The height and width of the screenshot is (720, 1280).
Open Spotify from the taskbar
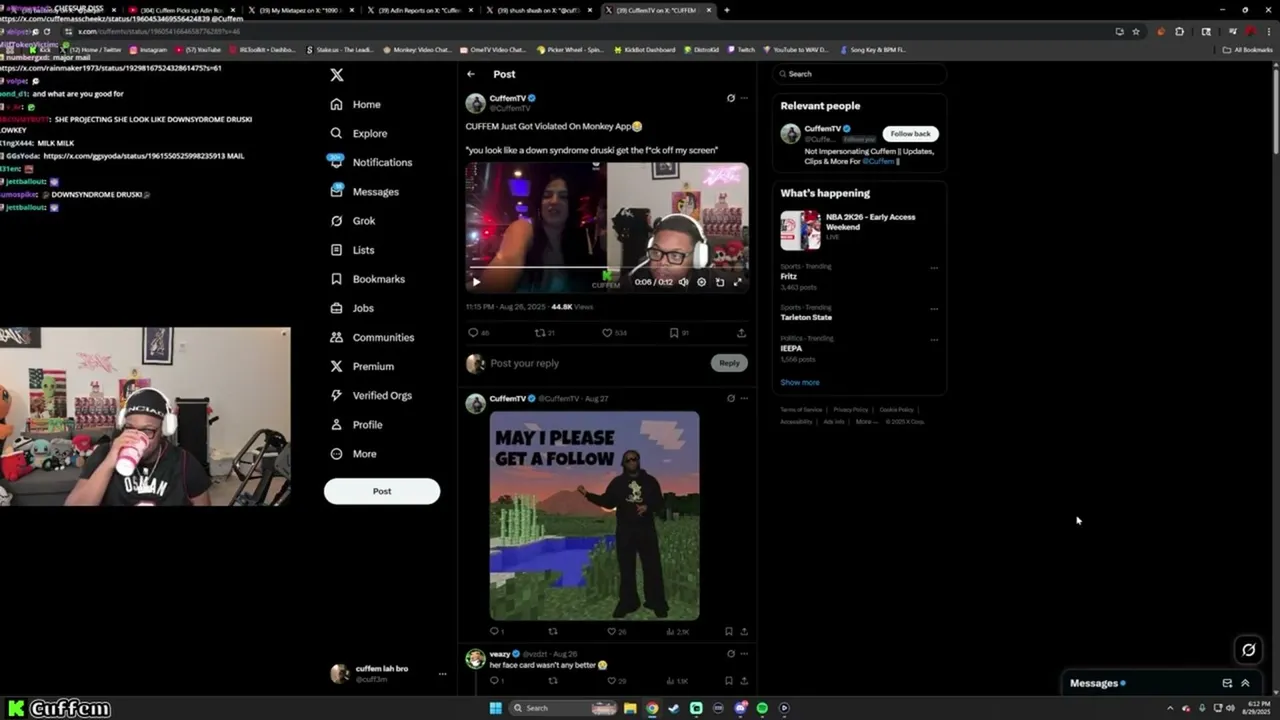click(762, 708)
